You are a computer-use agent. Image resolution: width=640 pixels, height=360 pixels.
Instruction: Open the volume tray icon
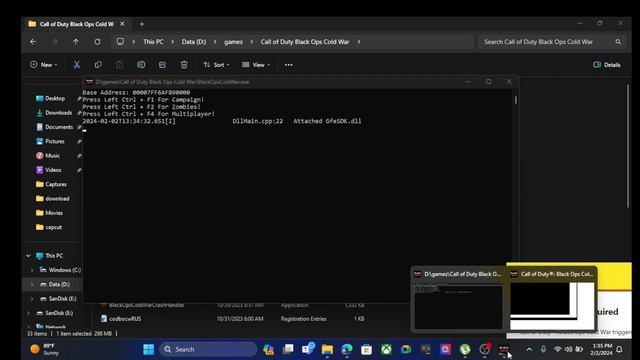click(x=568, y=349)
